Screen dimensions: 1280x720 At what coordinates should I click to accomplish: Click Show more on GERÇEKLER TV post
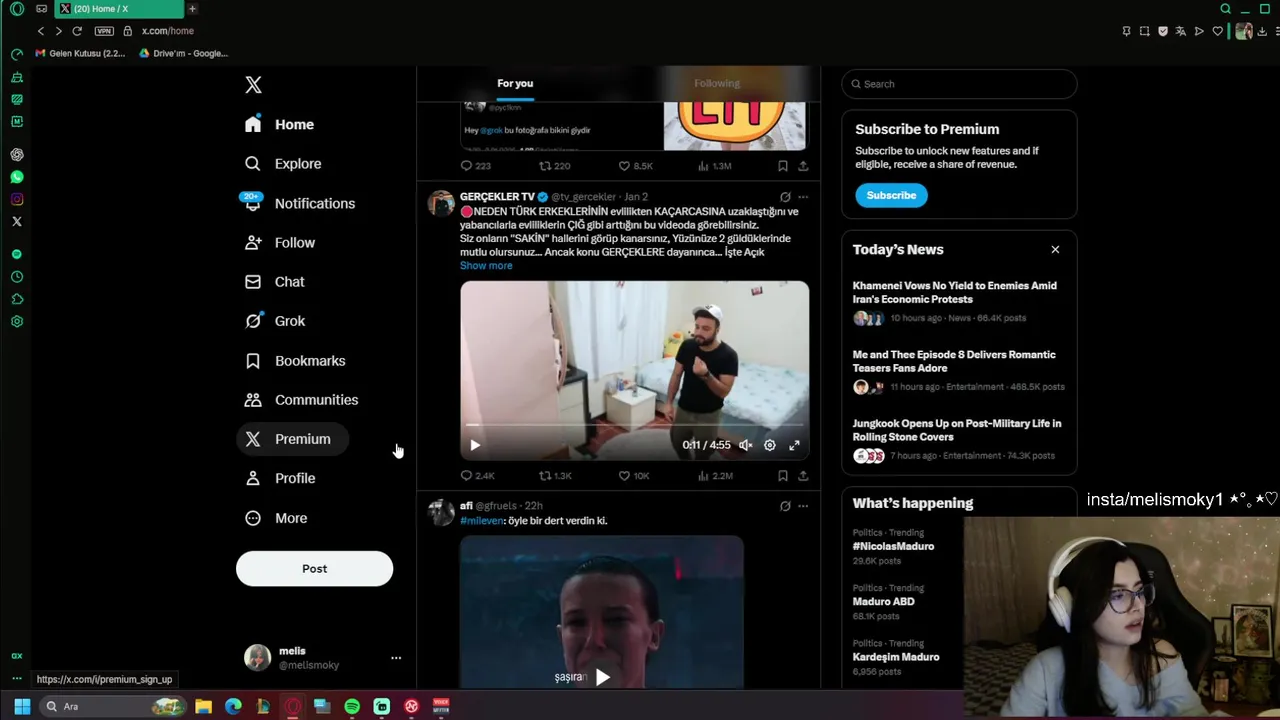tap(486, 266)
